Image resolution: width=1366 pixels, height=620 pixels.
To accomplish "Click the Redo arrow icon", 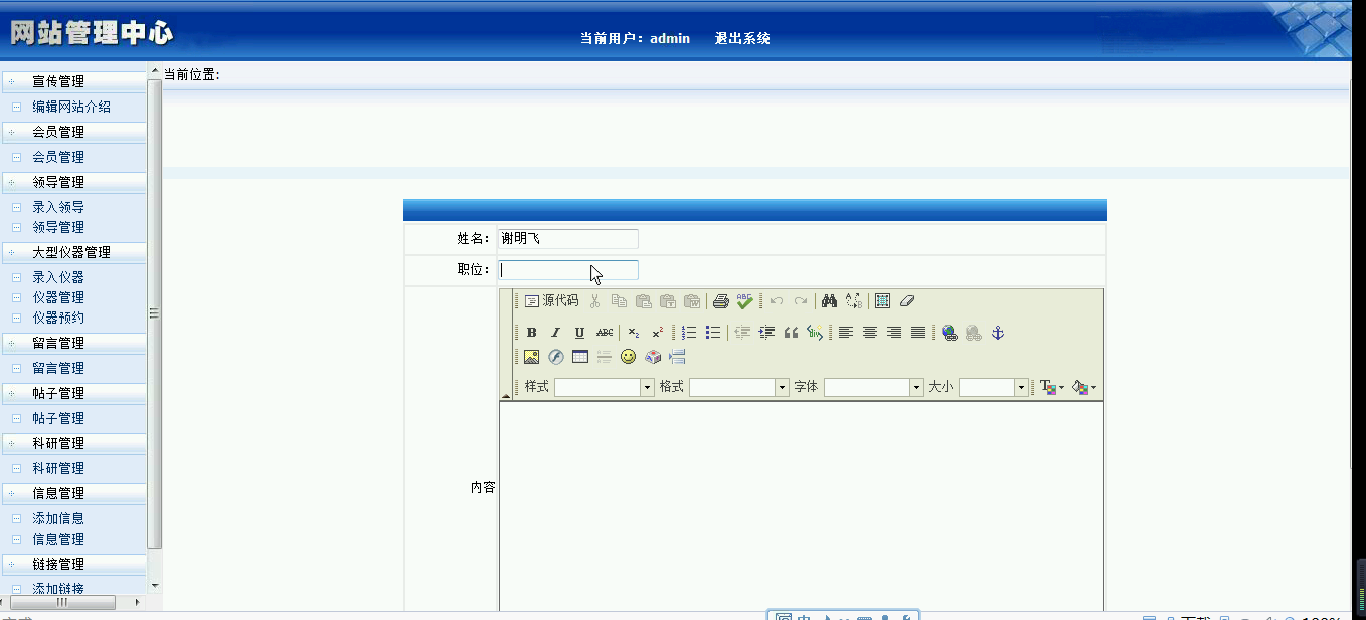I will pyautogui.click(x=801, y=300).
